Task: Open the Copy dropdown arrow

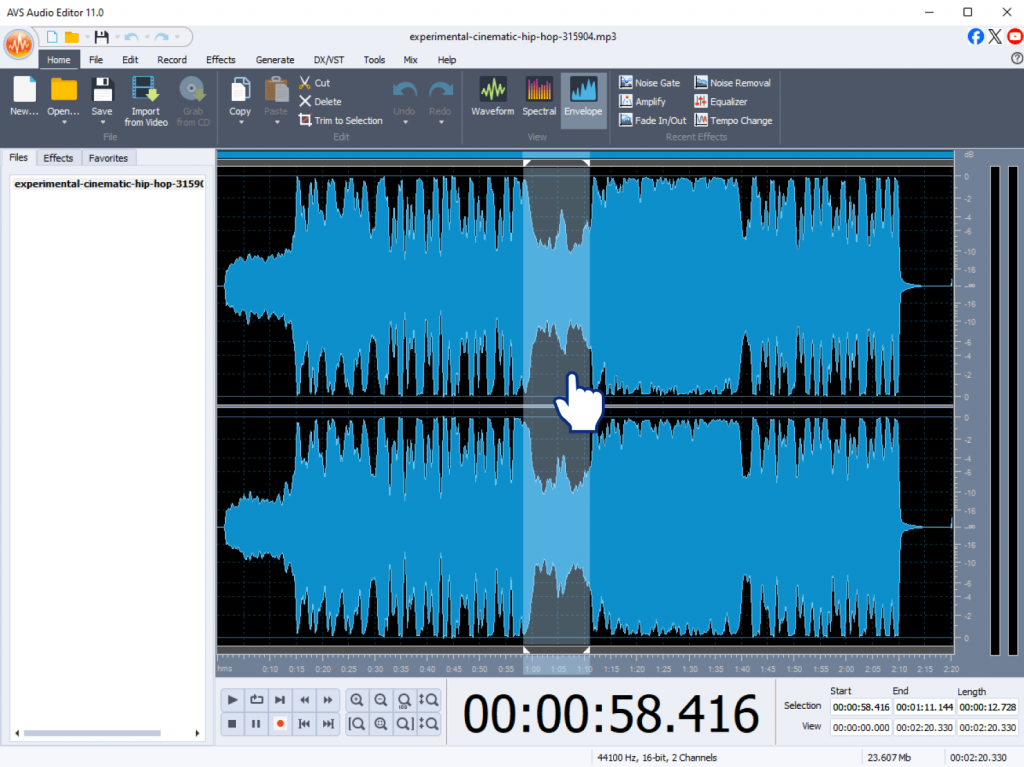Action: click(x=240, y=124)
